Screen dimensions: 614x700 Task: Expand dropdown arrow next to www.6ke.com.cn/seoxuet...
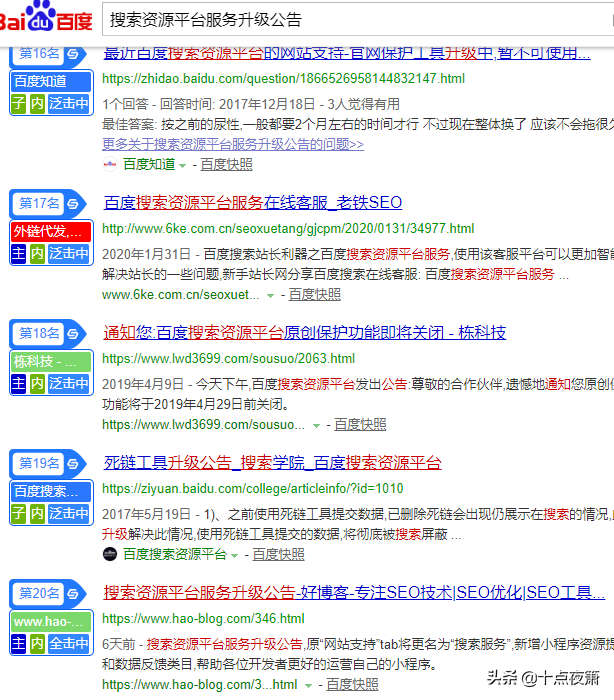click(x=270, y=296)
